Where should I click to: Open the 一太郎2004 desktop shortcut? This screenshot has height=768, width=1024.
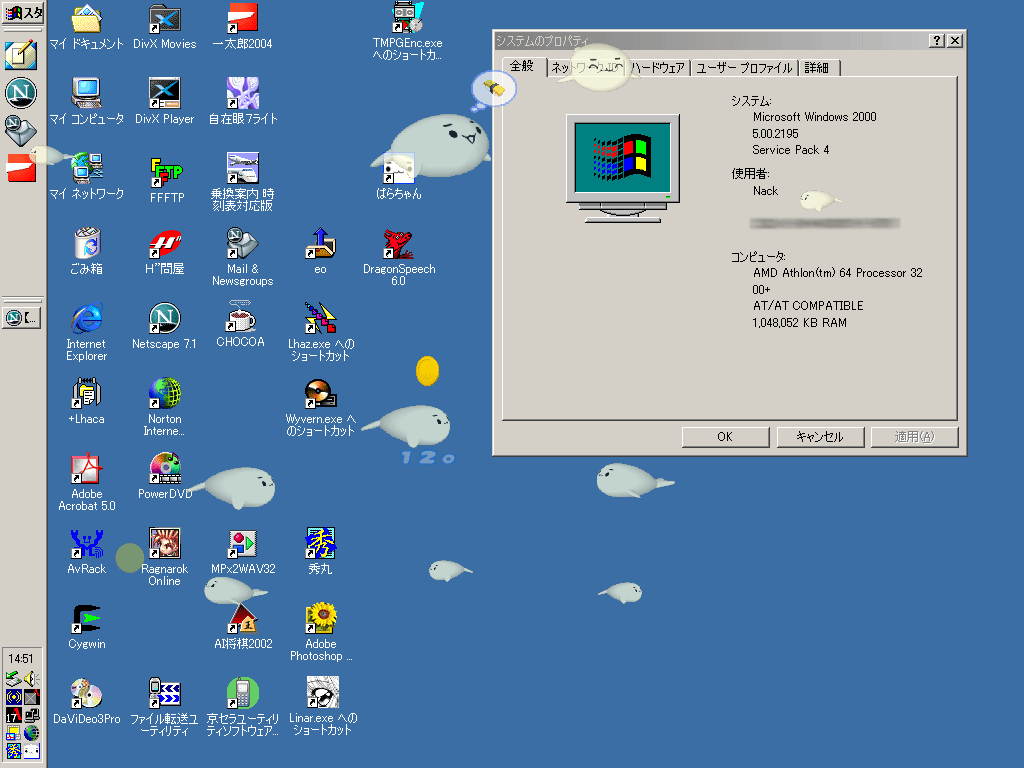click(x=242, y=26)
